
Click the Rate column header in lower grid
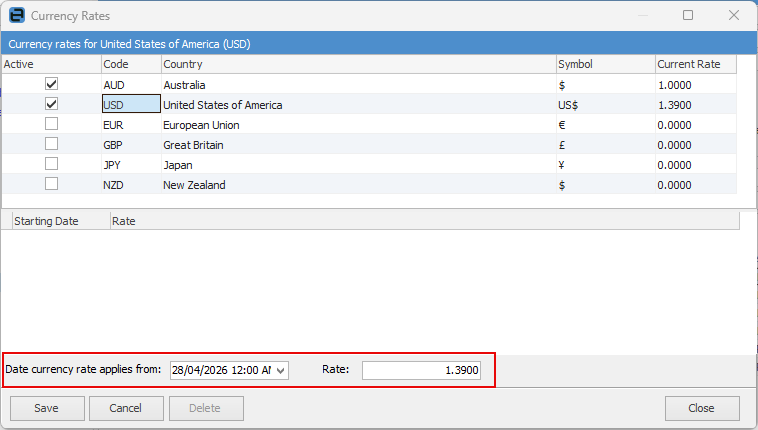[425, 221]
